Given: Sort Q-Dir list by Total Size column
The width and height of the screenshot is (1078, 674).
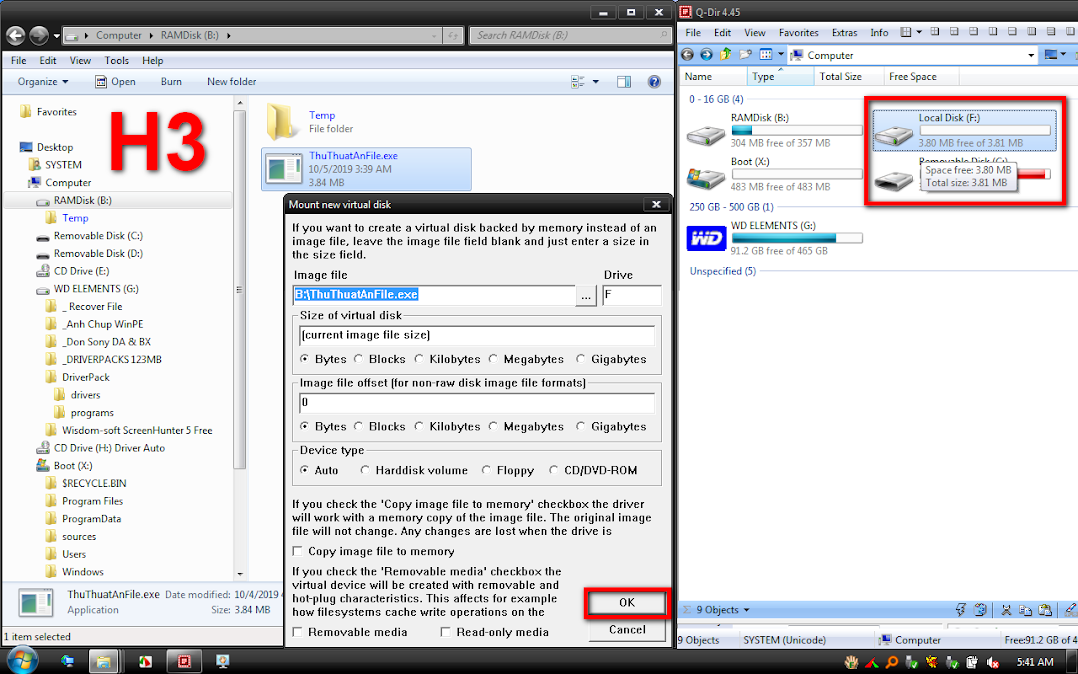Looking at the screenshot, I should 847,77.
